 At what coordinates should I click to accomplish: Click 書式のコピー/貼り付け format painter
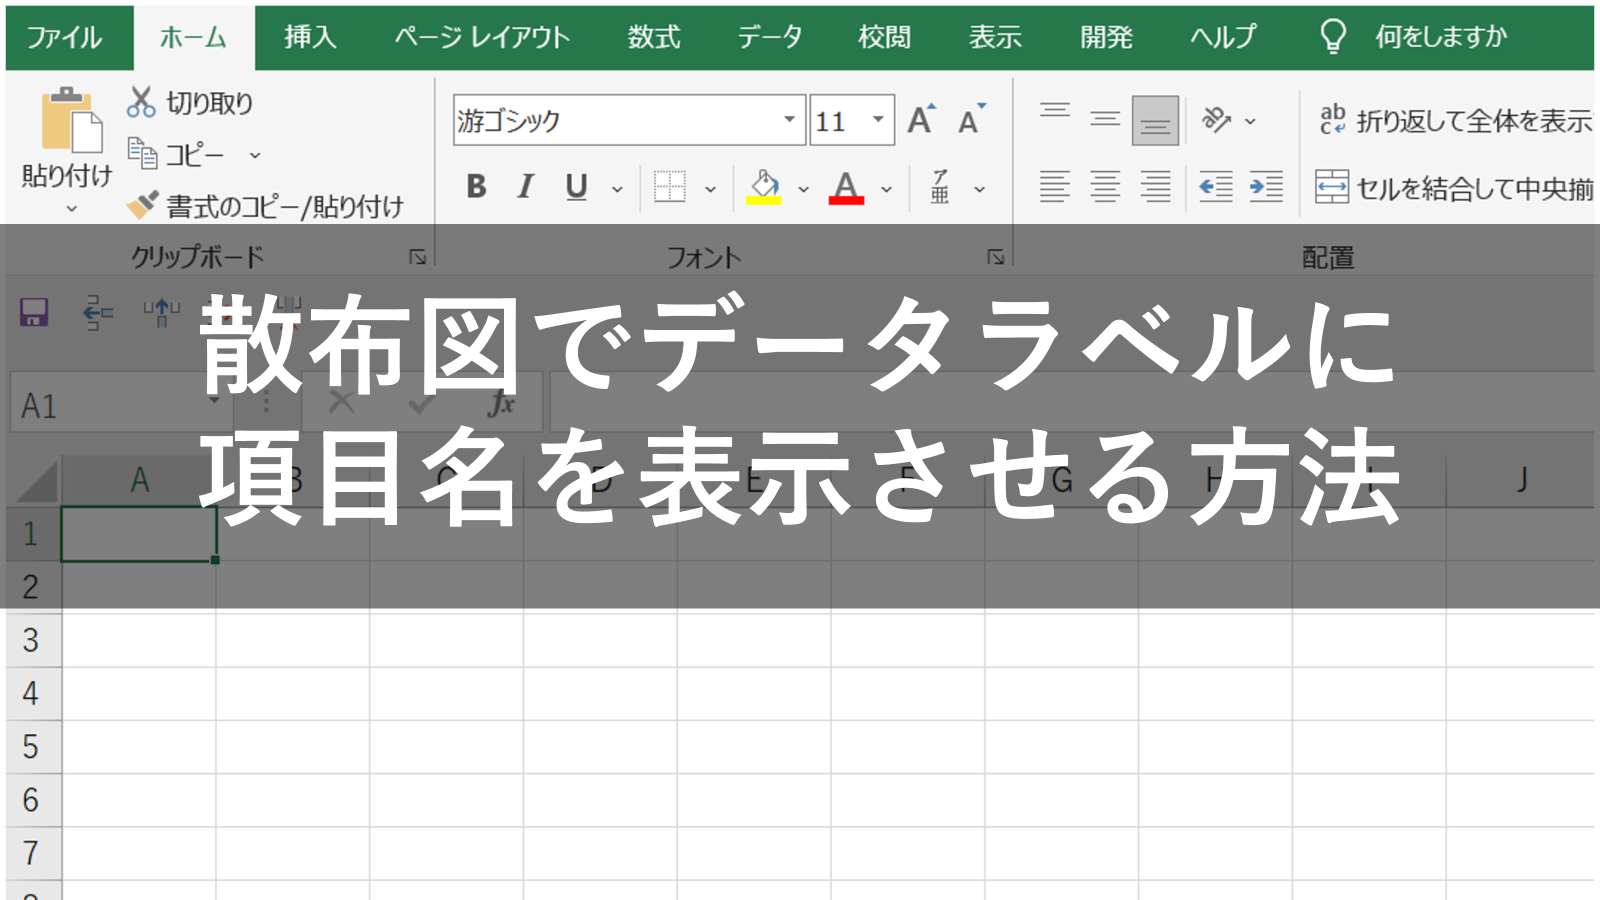[x=265, y=207]
